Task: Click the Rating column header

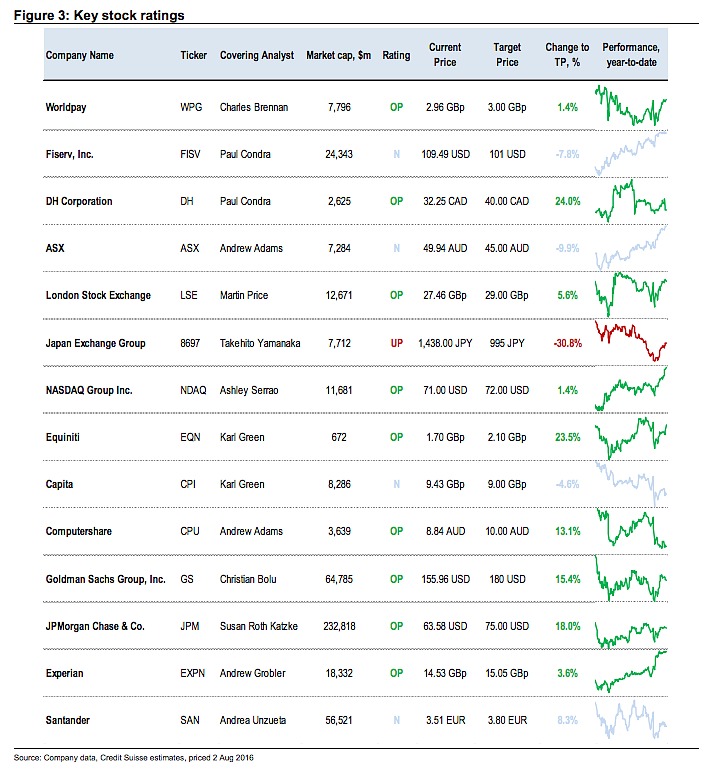Action: point(396,55)
